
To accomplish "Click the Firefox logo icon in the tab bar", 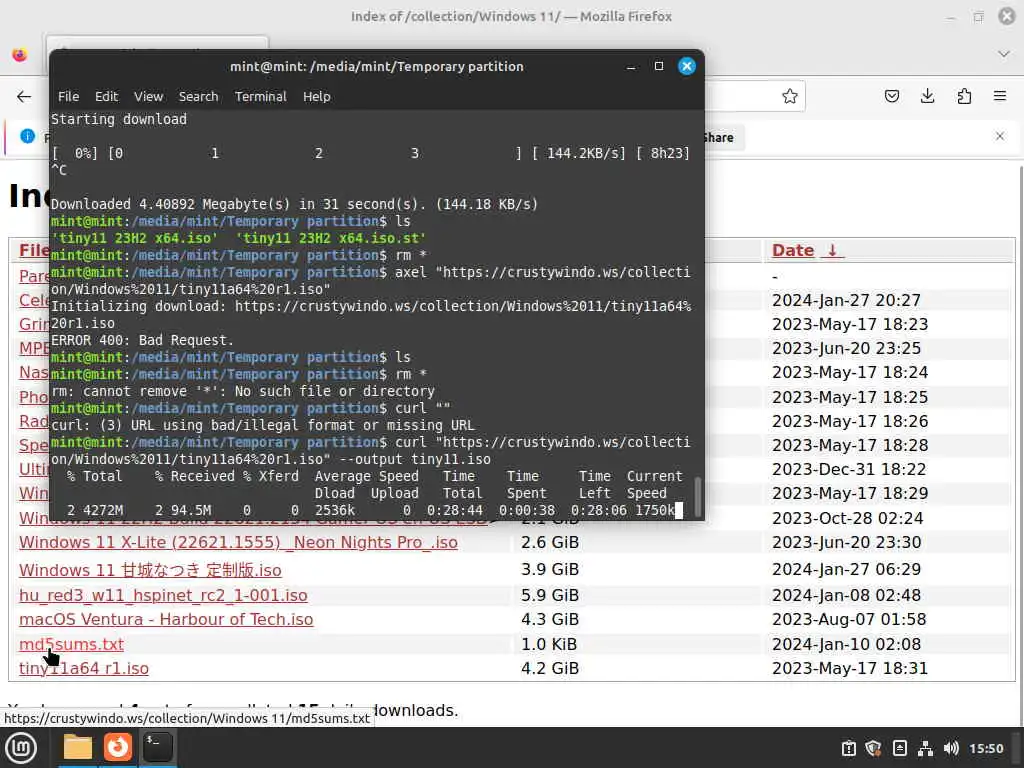I will (20, 55).
